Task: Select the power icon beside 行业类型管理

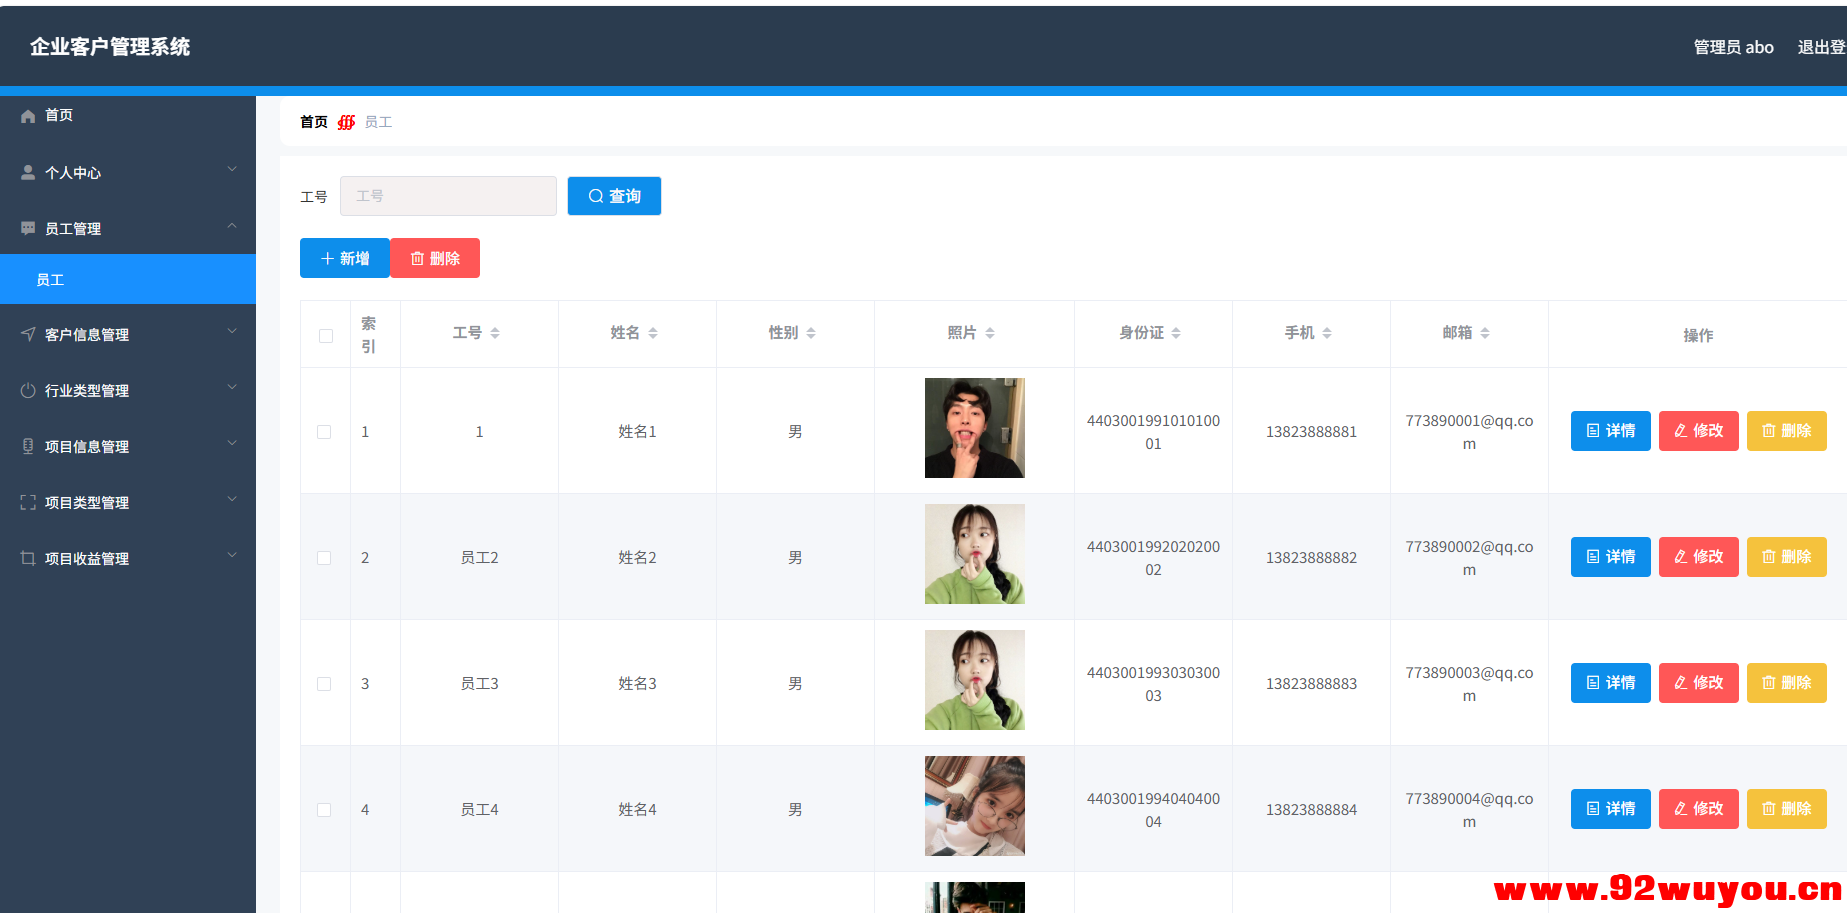Action: [x=28, y=390]
